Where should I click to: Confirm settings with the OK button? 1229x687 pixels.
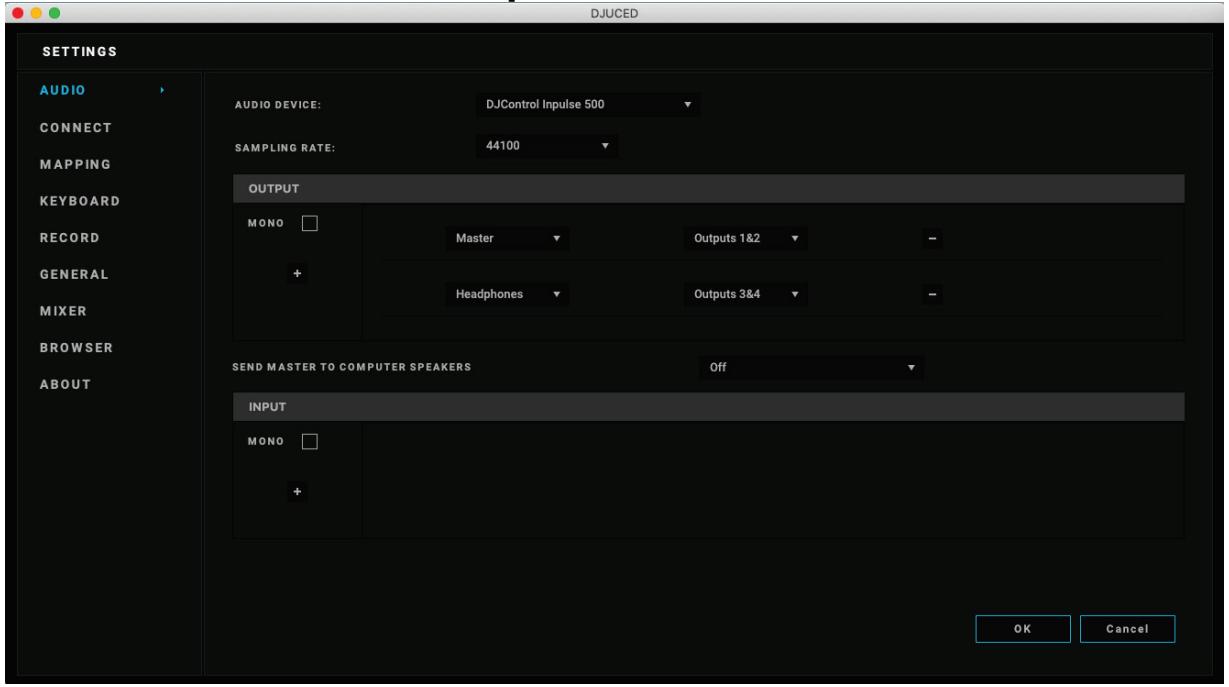pyautogui.click(x=1022, y=629)
